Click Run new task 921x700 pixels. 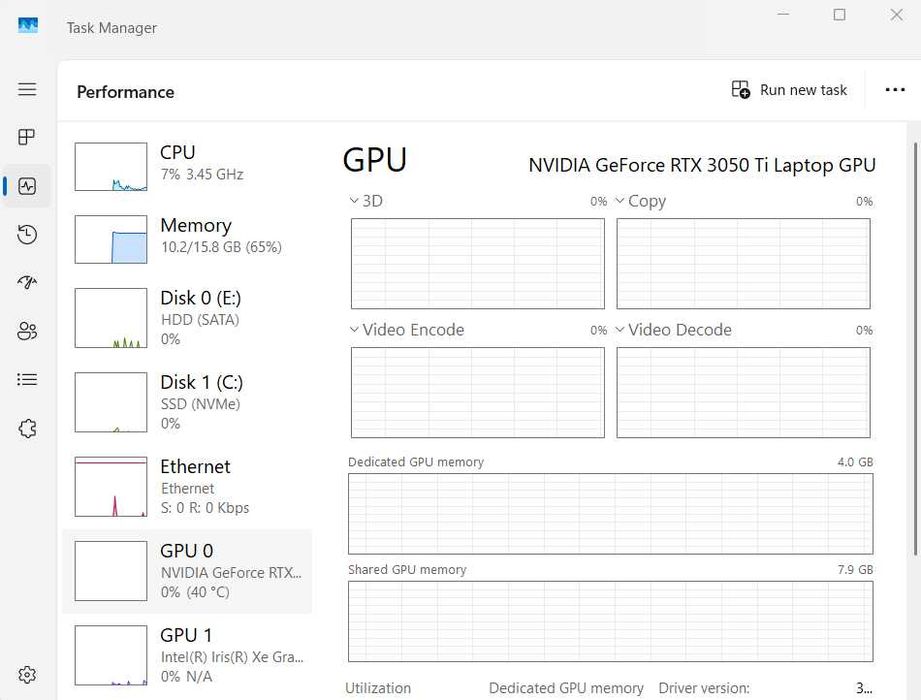(x=789, y=90)
